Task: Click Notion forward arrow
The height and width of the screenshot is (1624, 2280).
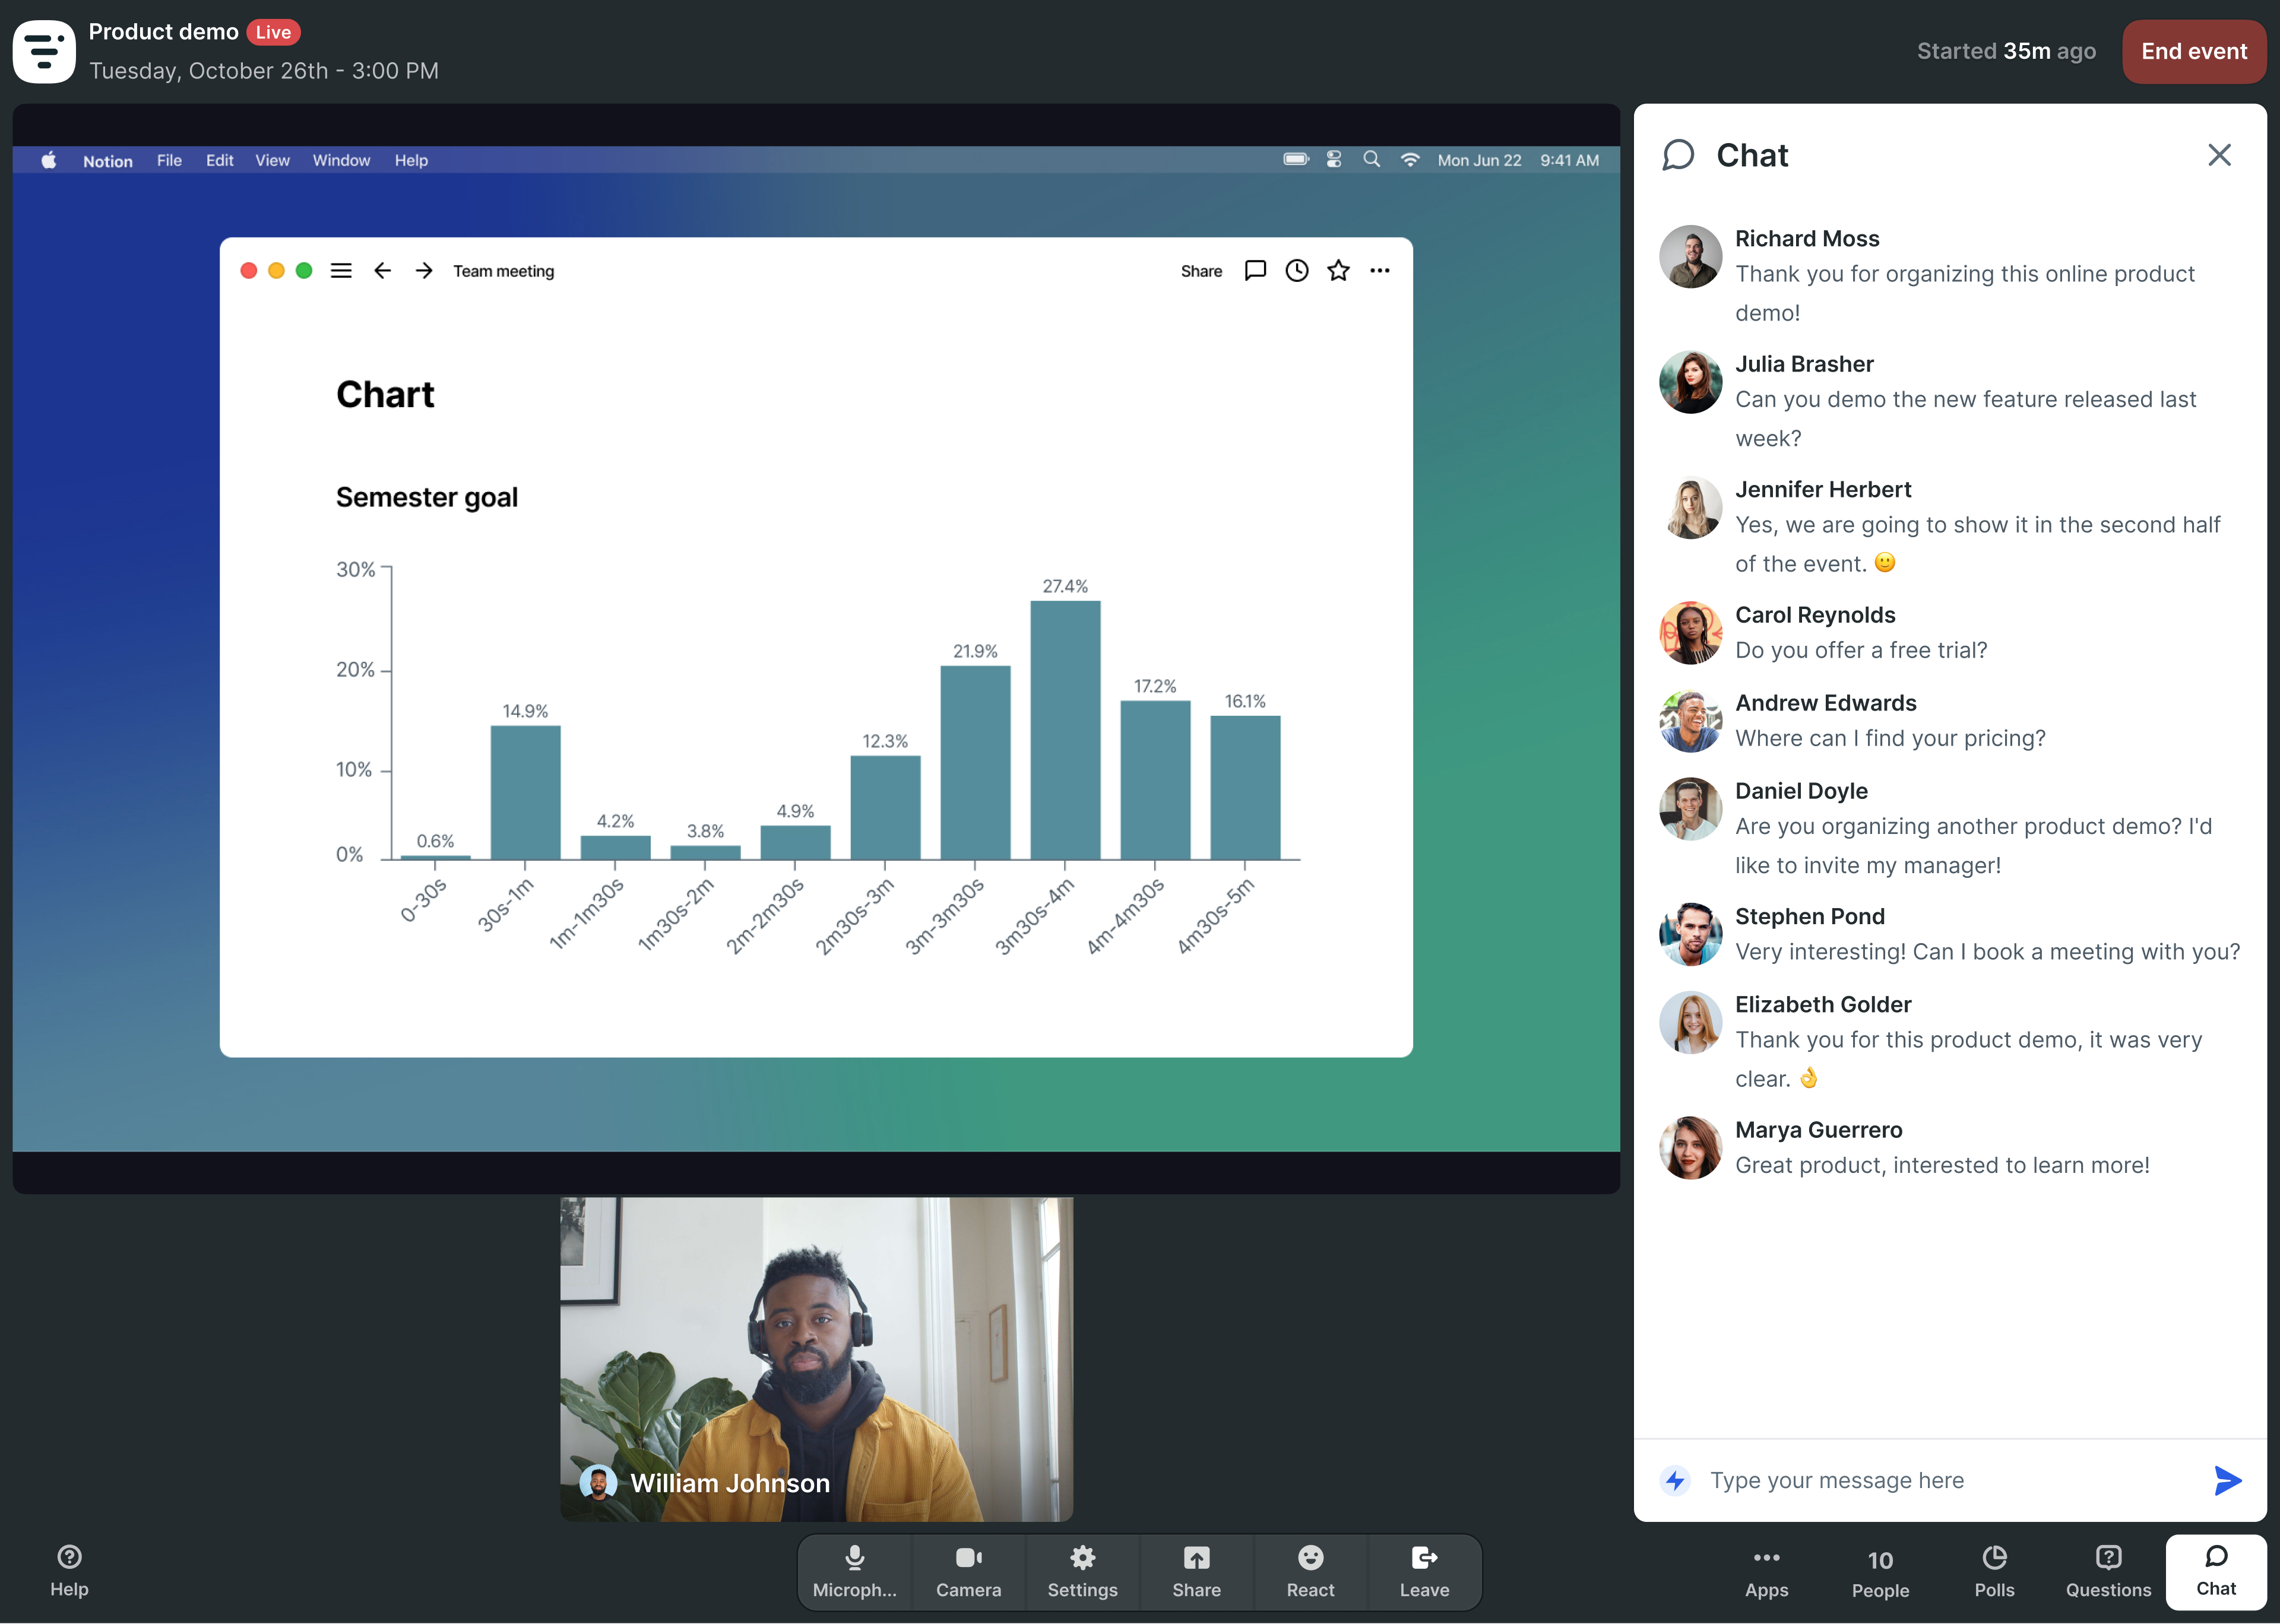Action: 424,271
